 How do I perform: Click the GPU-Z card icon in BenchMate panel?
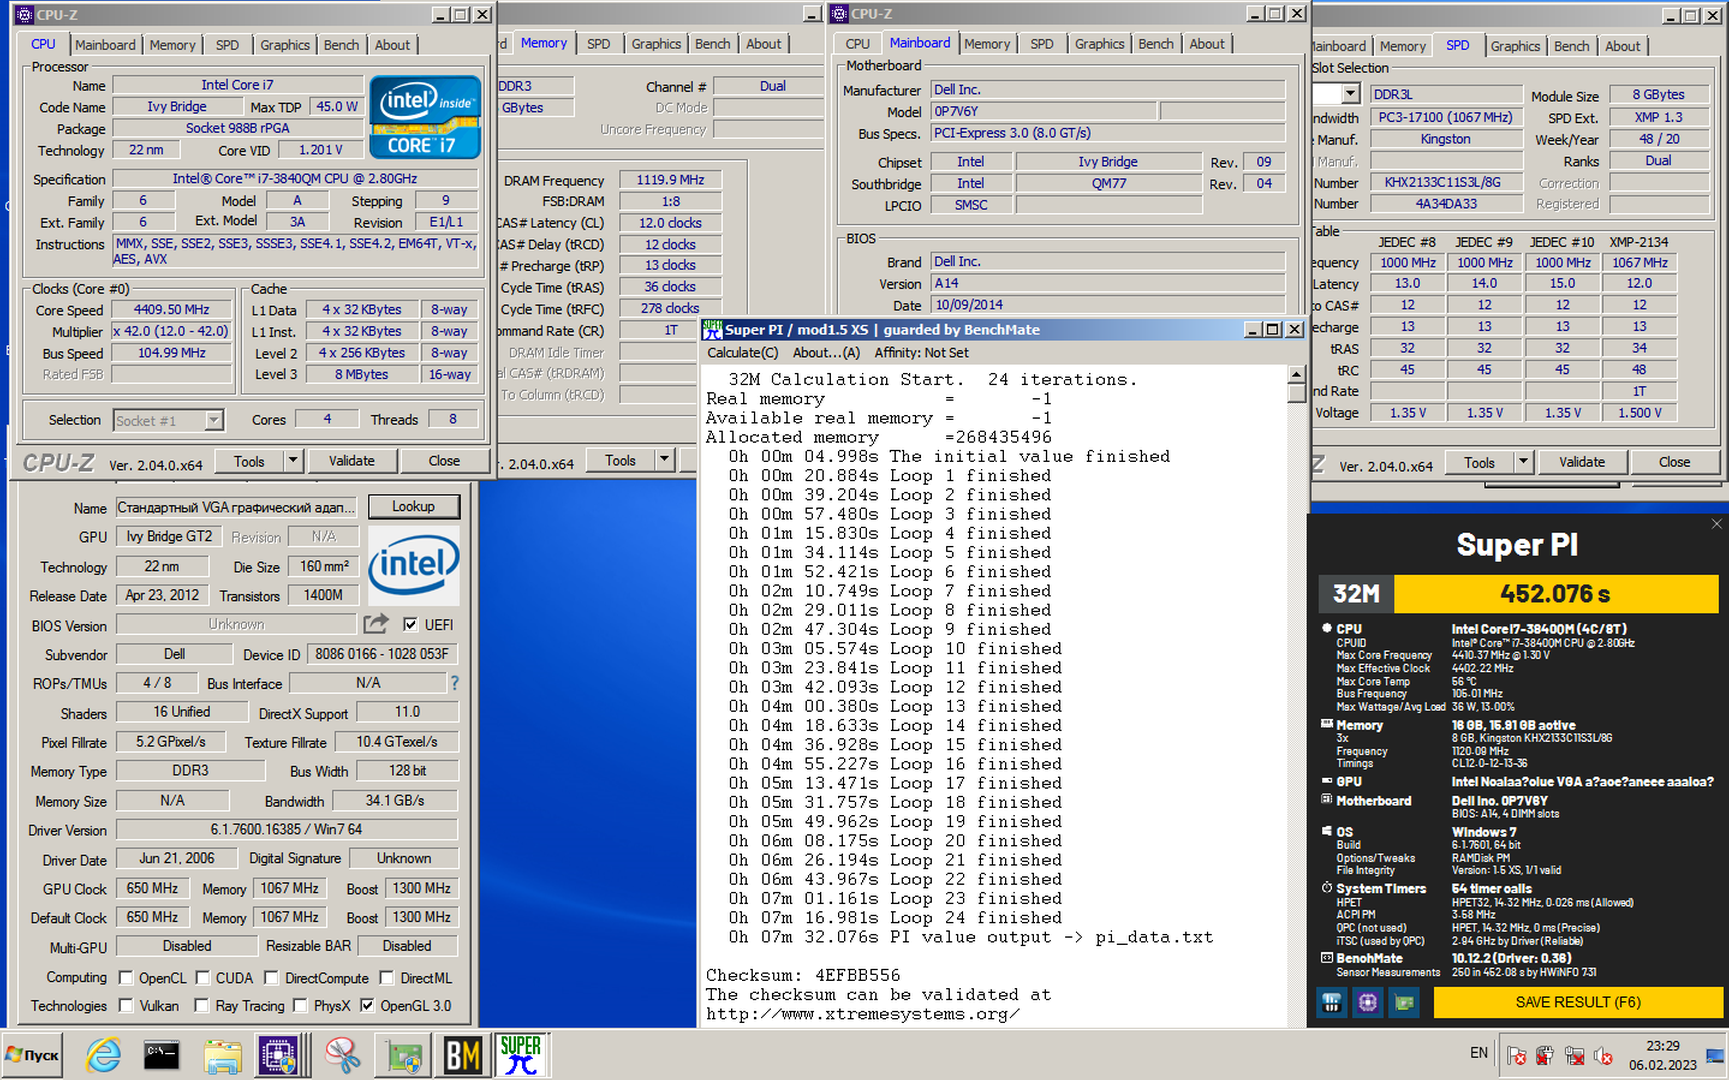[x=1405, y=1002]
